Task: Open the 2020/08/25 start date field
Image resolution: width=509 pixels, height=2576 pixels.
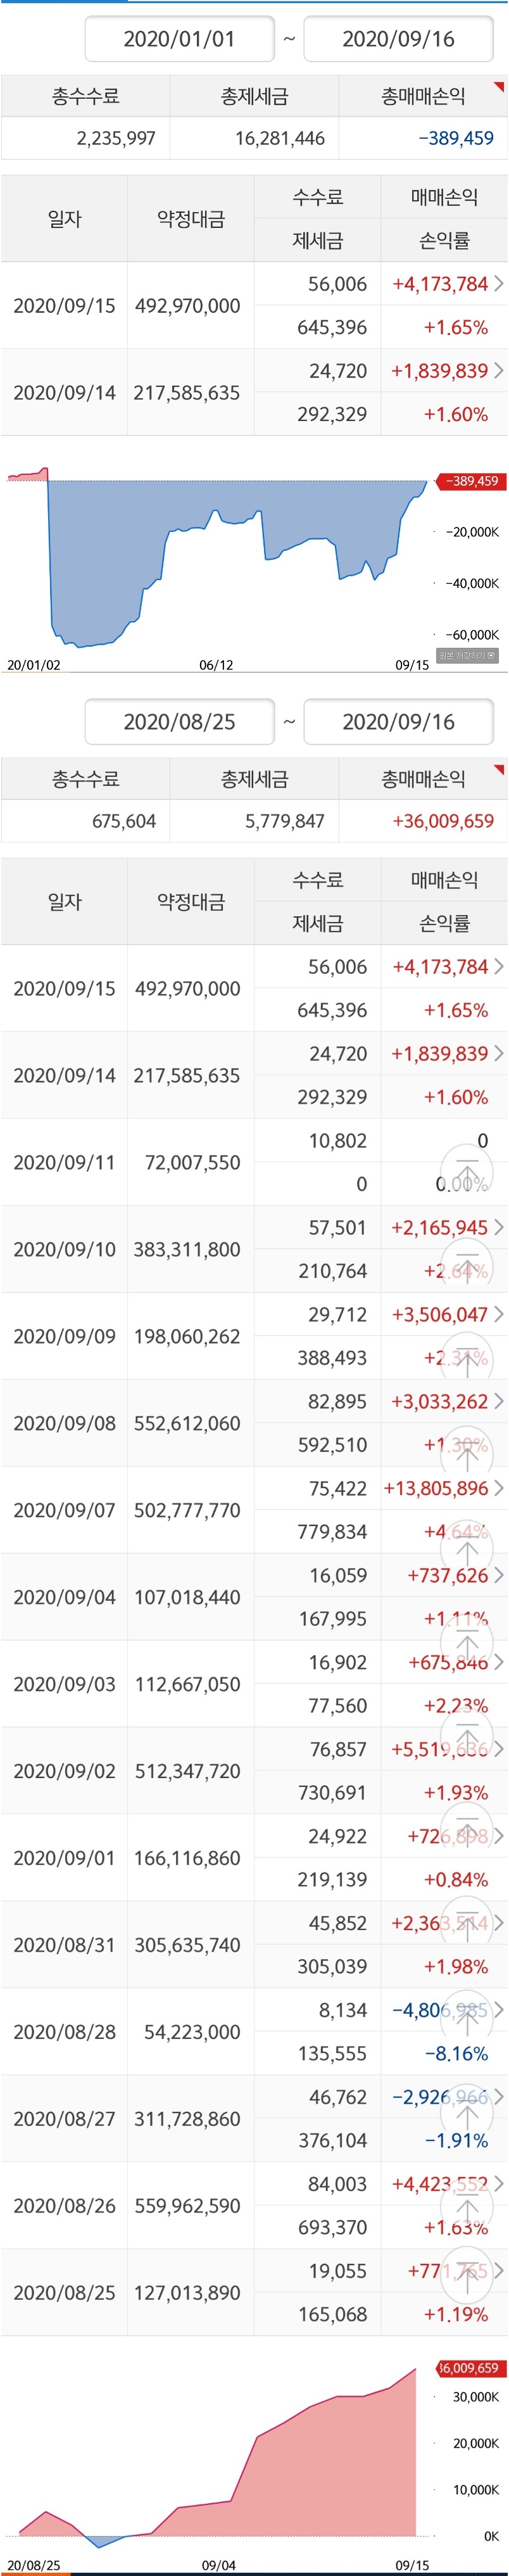Action: point(179,722)
